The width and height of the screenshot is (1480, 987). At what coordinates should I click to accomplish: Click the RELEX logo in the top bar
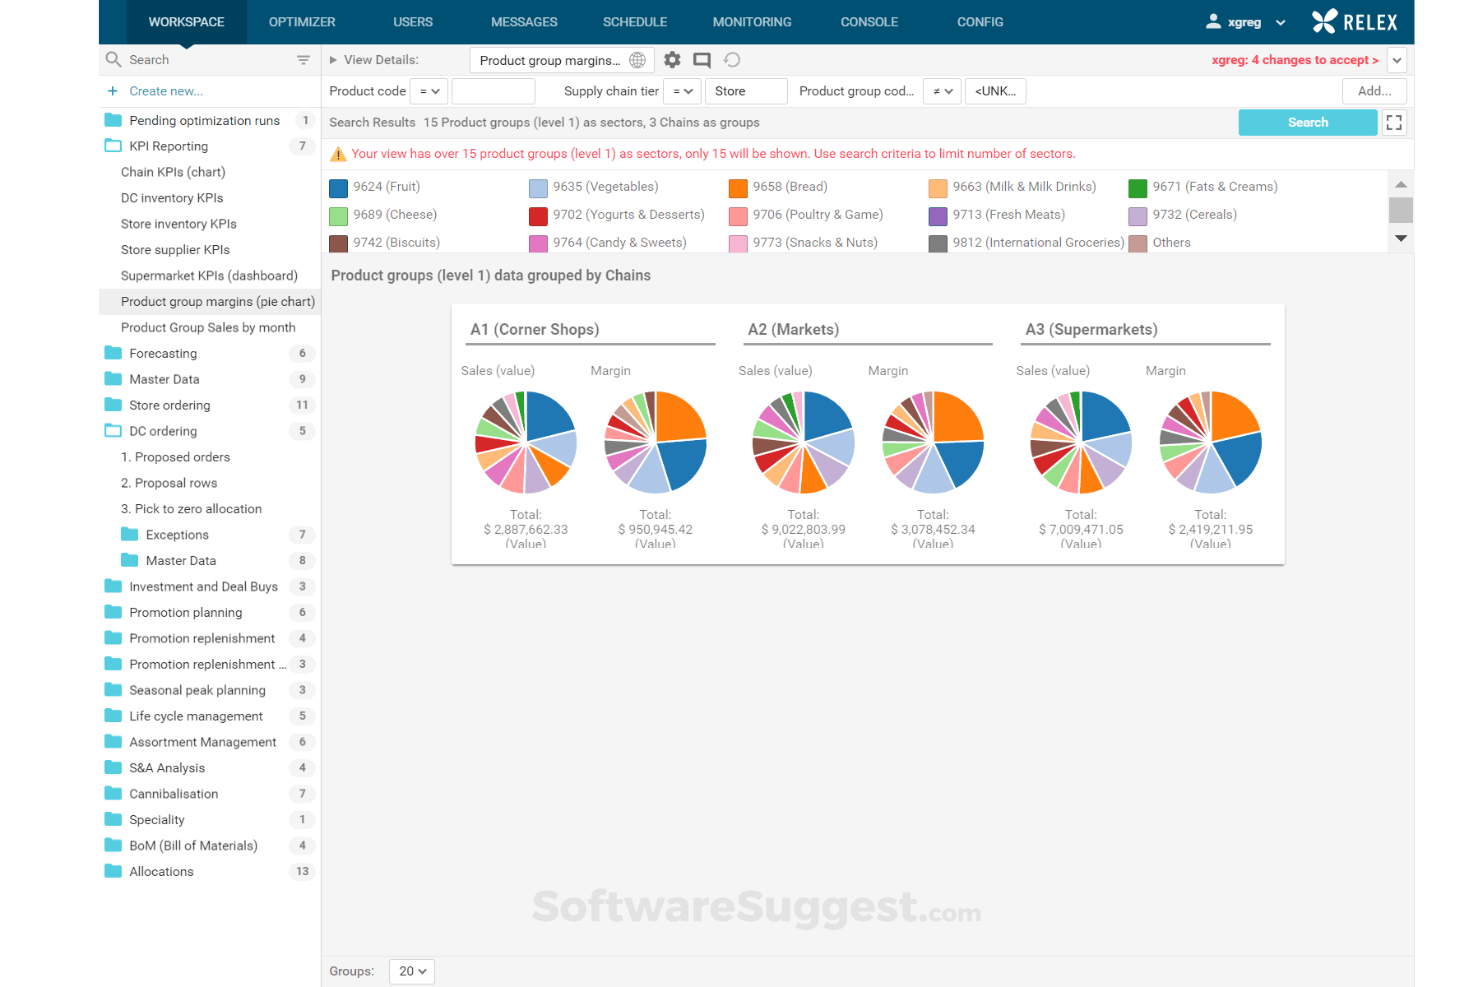tap(1353, 21)
